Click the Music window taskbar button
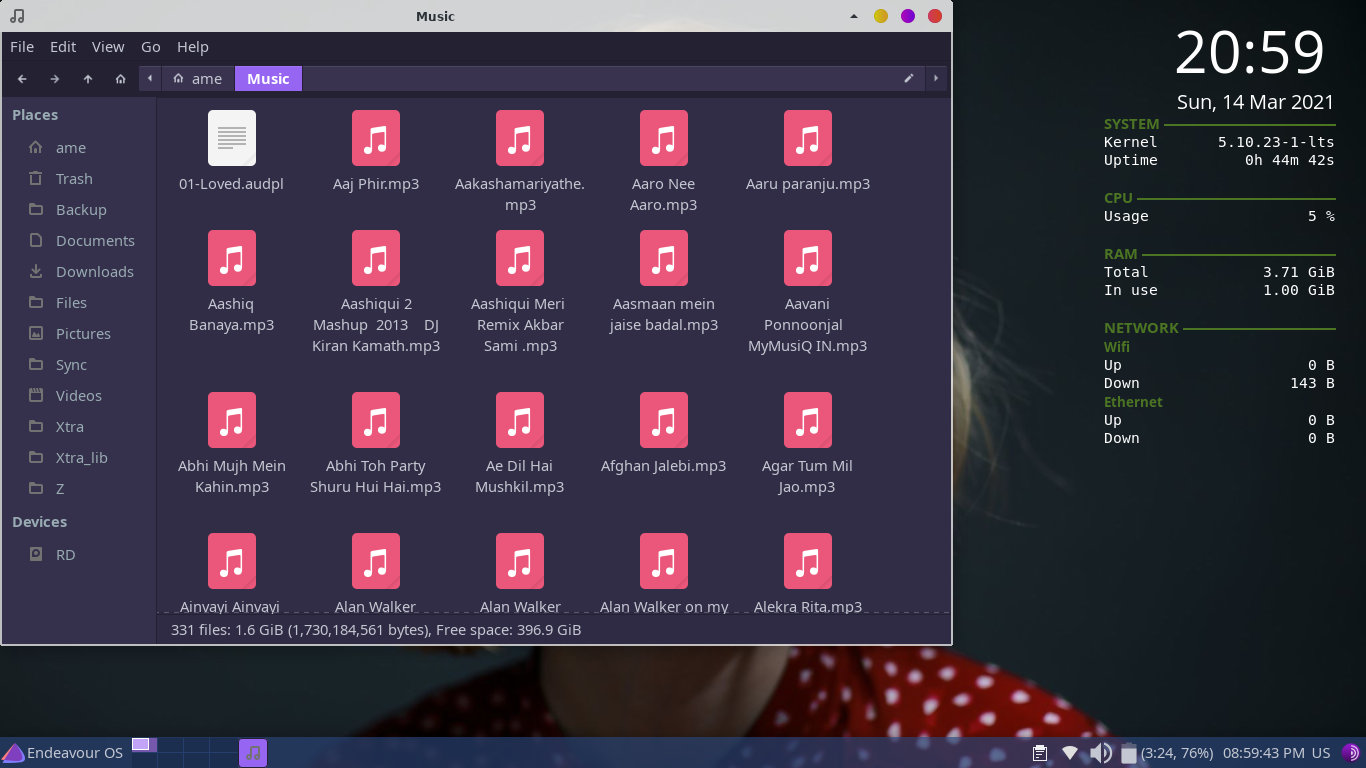 coord(253,753)
